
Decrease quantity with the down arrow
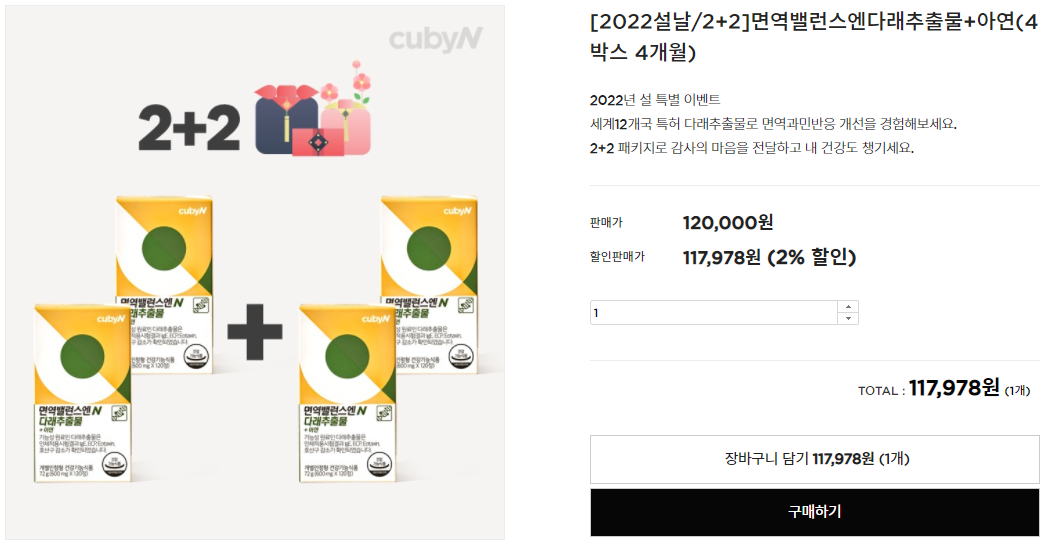point(847,319)
